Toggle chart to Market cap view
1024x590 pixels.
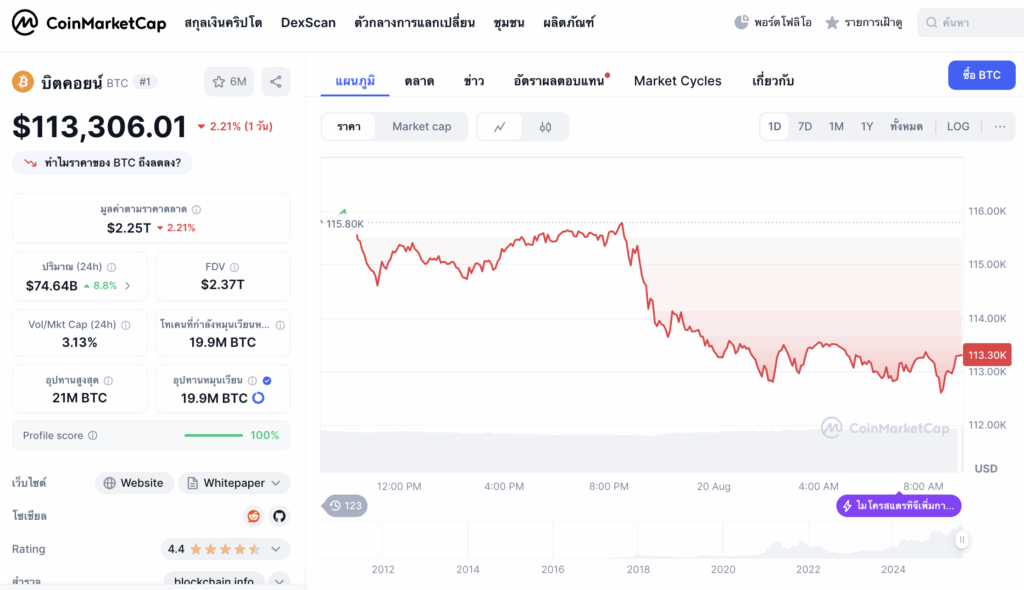pos(421,127)
